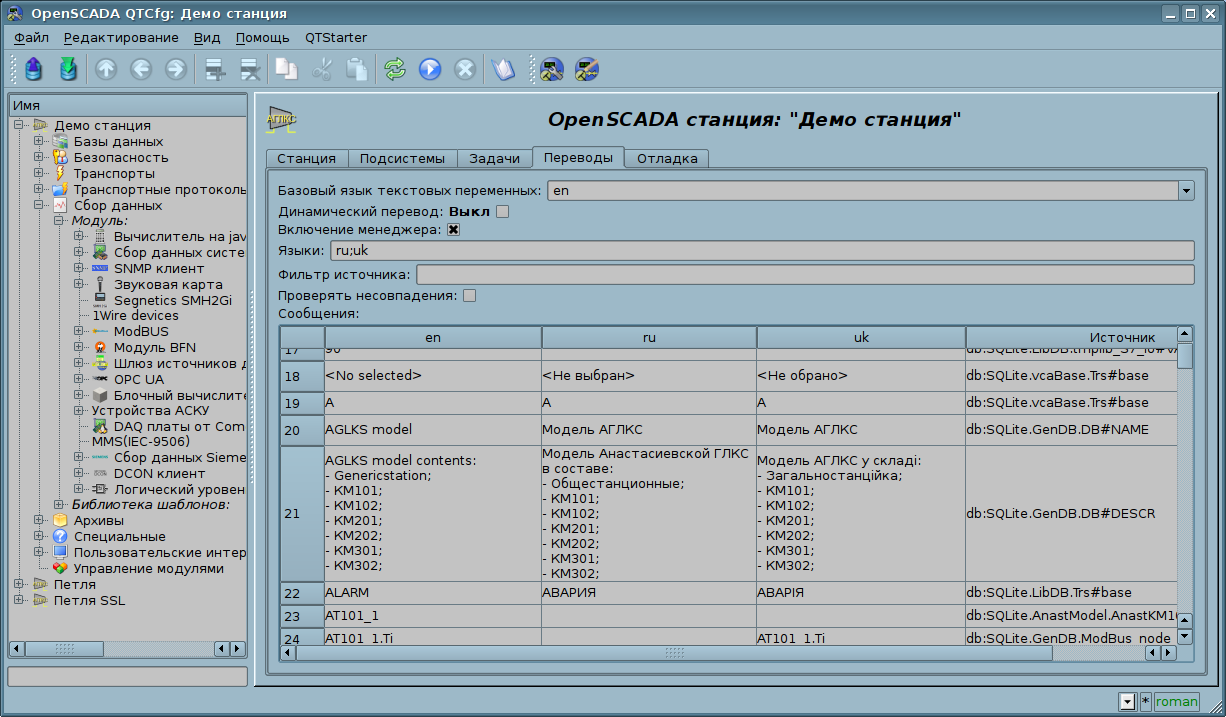Navigate back with the left arrow icon
Image resolution: width=1226 pixels, height=717 pixels.
[140, 69]
